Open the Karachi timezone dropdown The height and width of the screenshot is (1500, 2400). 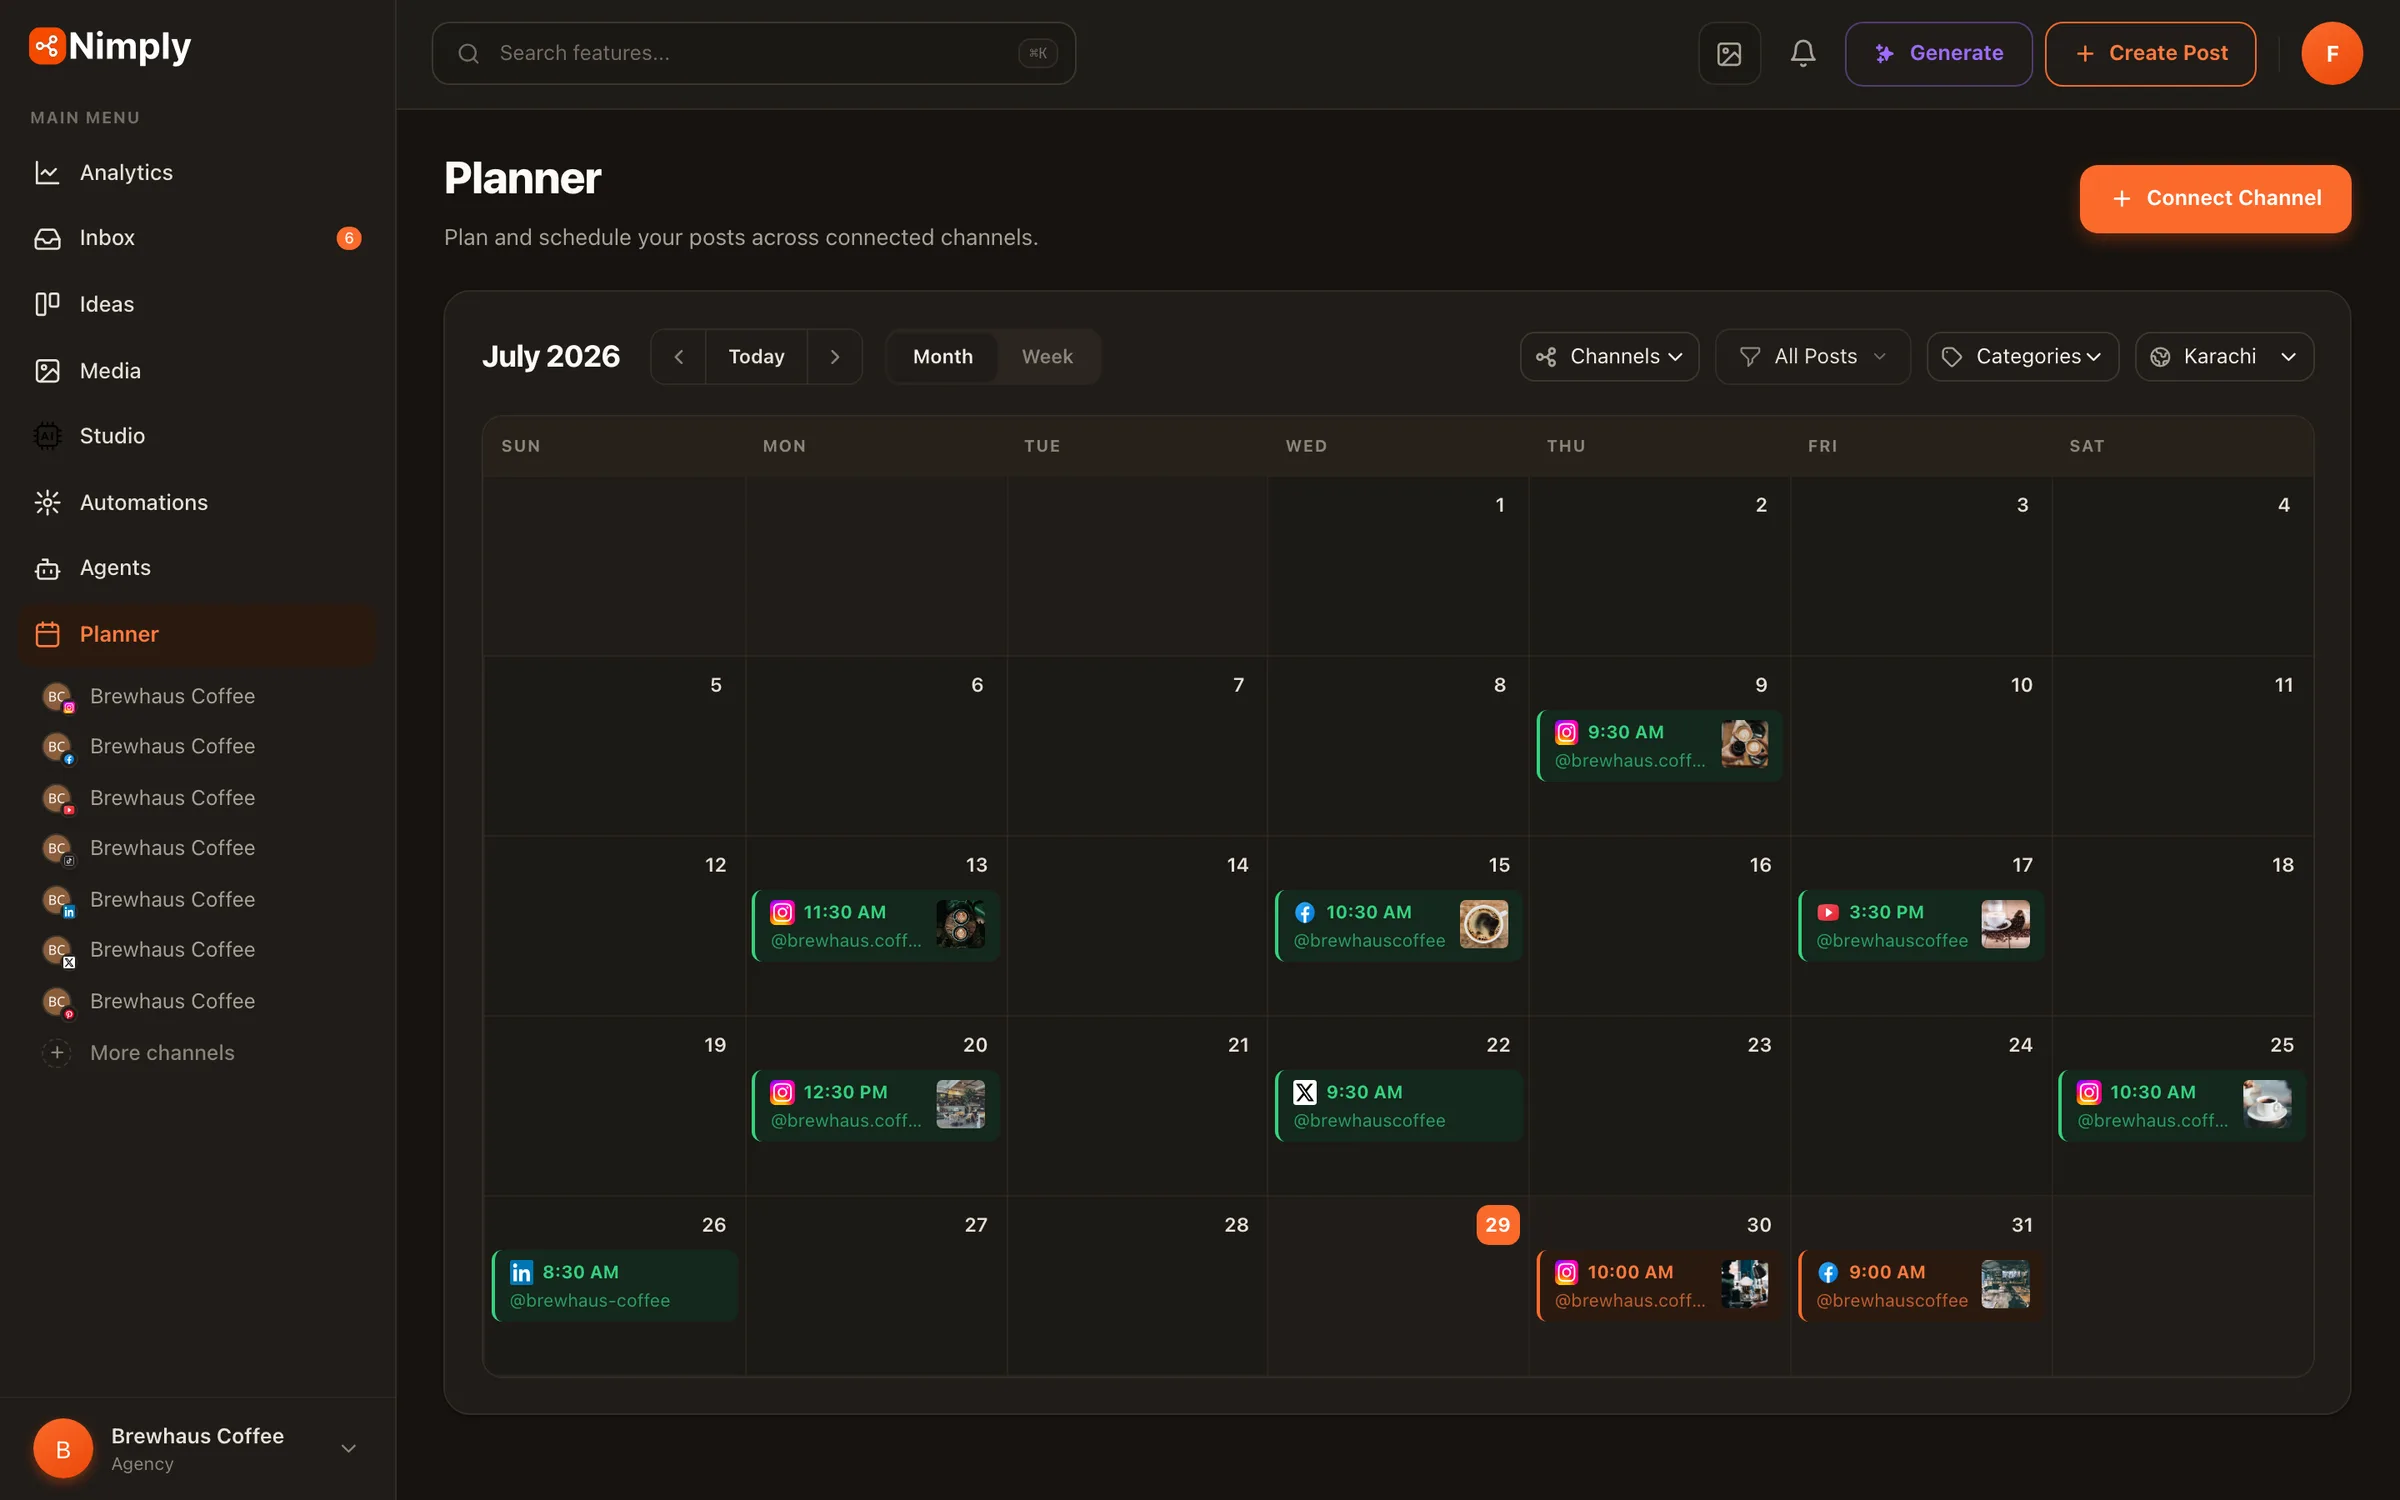point(2224,357)
